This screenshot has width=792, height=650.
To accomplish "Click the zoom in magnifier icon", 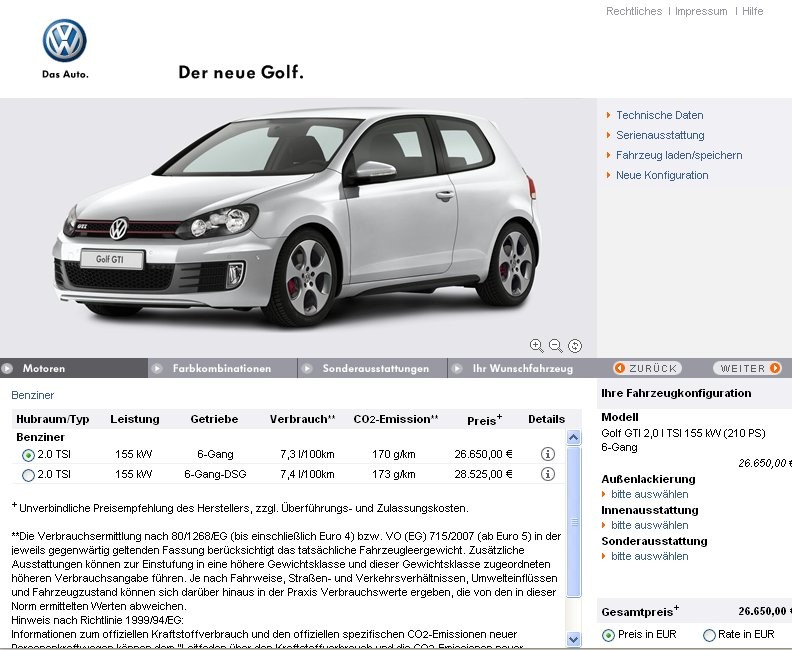I will coord(536,346).
